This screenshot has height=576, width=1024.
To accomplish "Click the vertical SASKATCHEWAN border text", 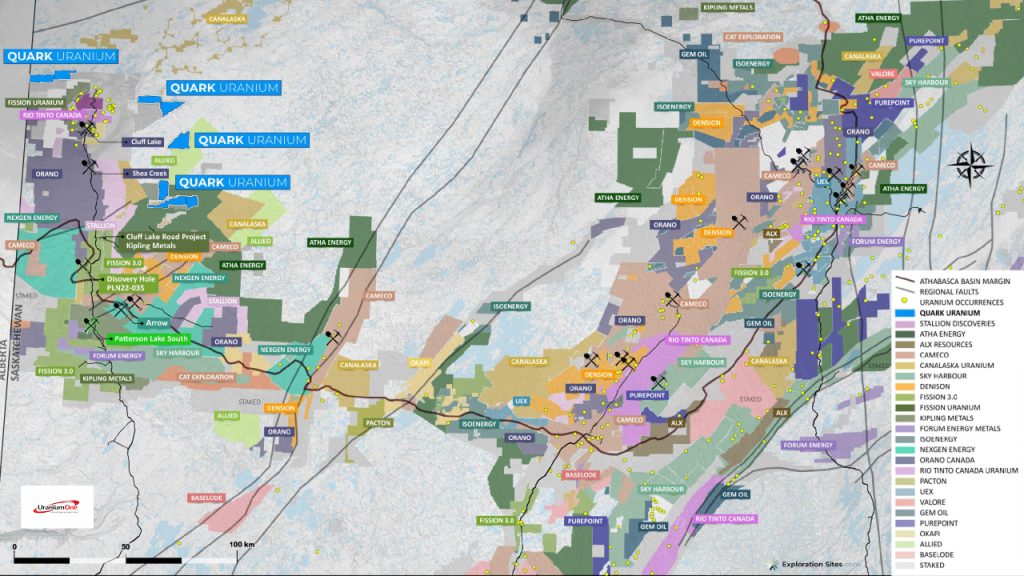I will click(18, 342).
